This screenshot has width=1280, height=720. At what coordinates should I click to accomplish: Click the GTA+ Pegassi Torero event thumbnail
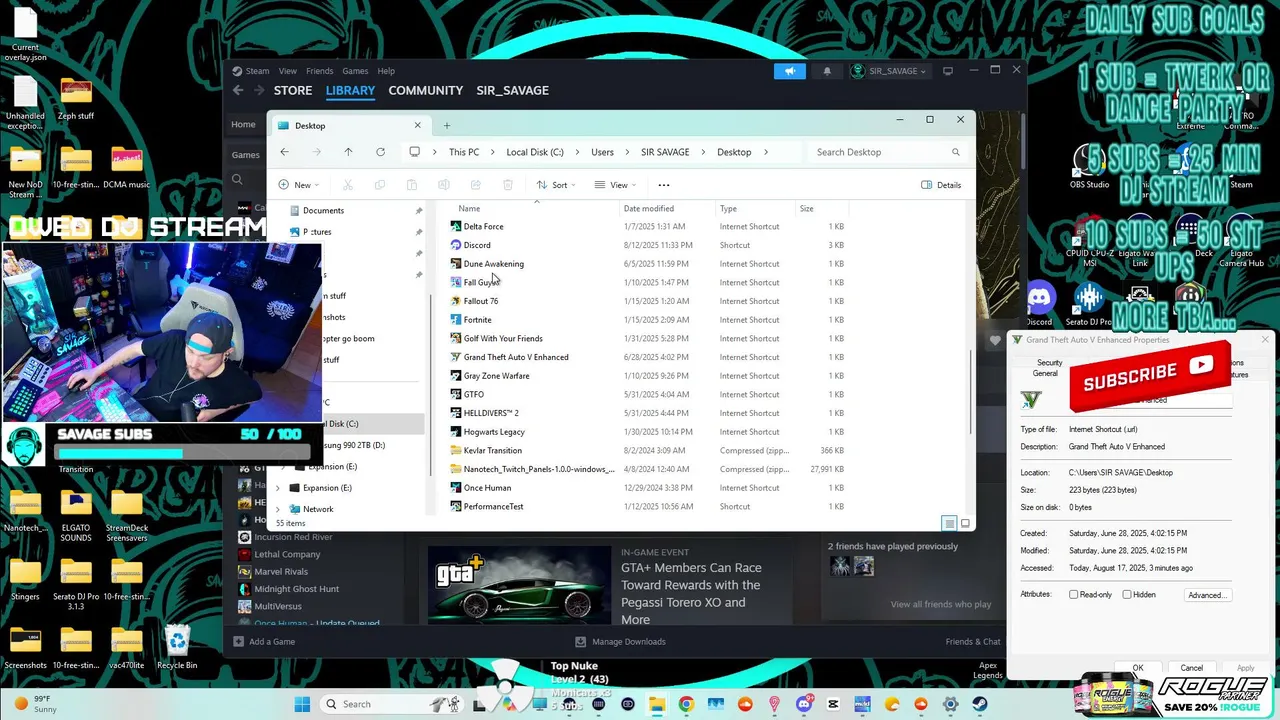pos(519,585)
